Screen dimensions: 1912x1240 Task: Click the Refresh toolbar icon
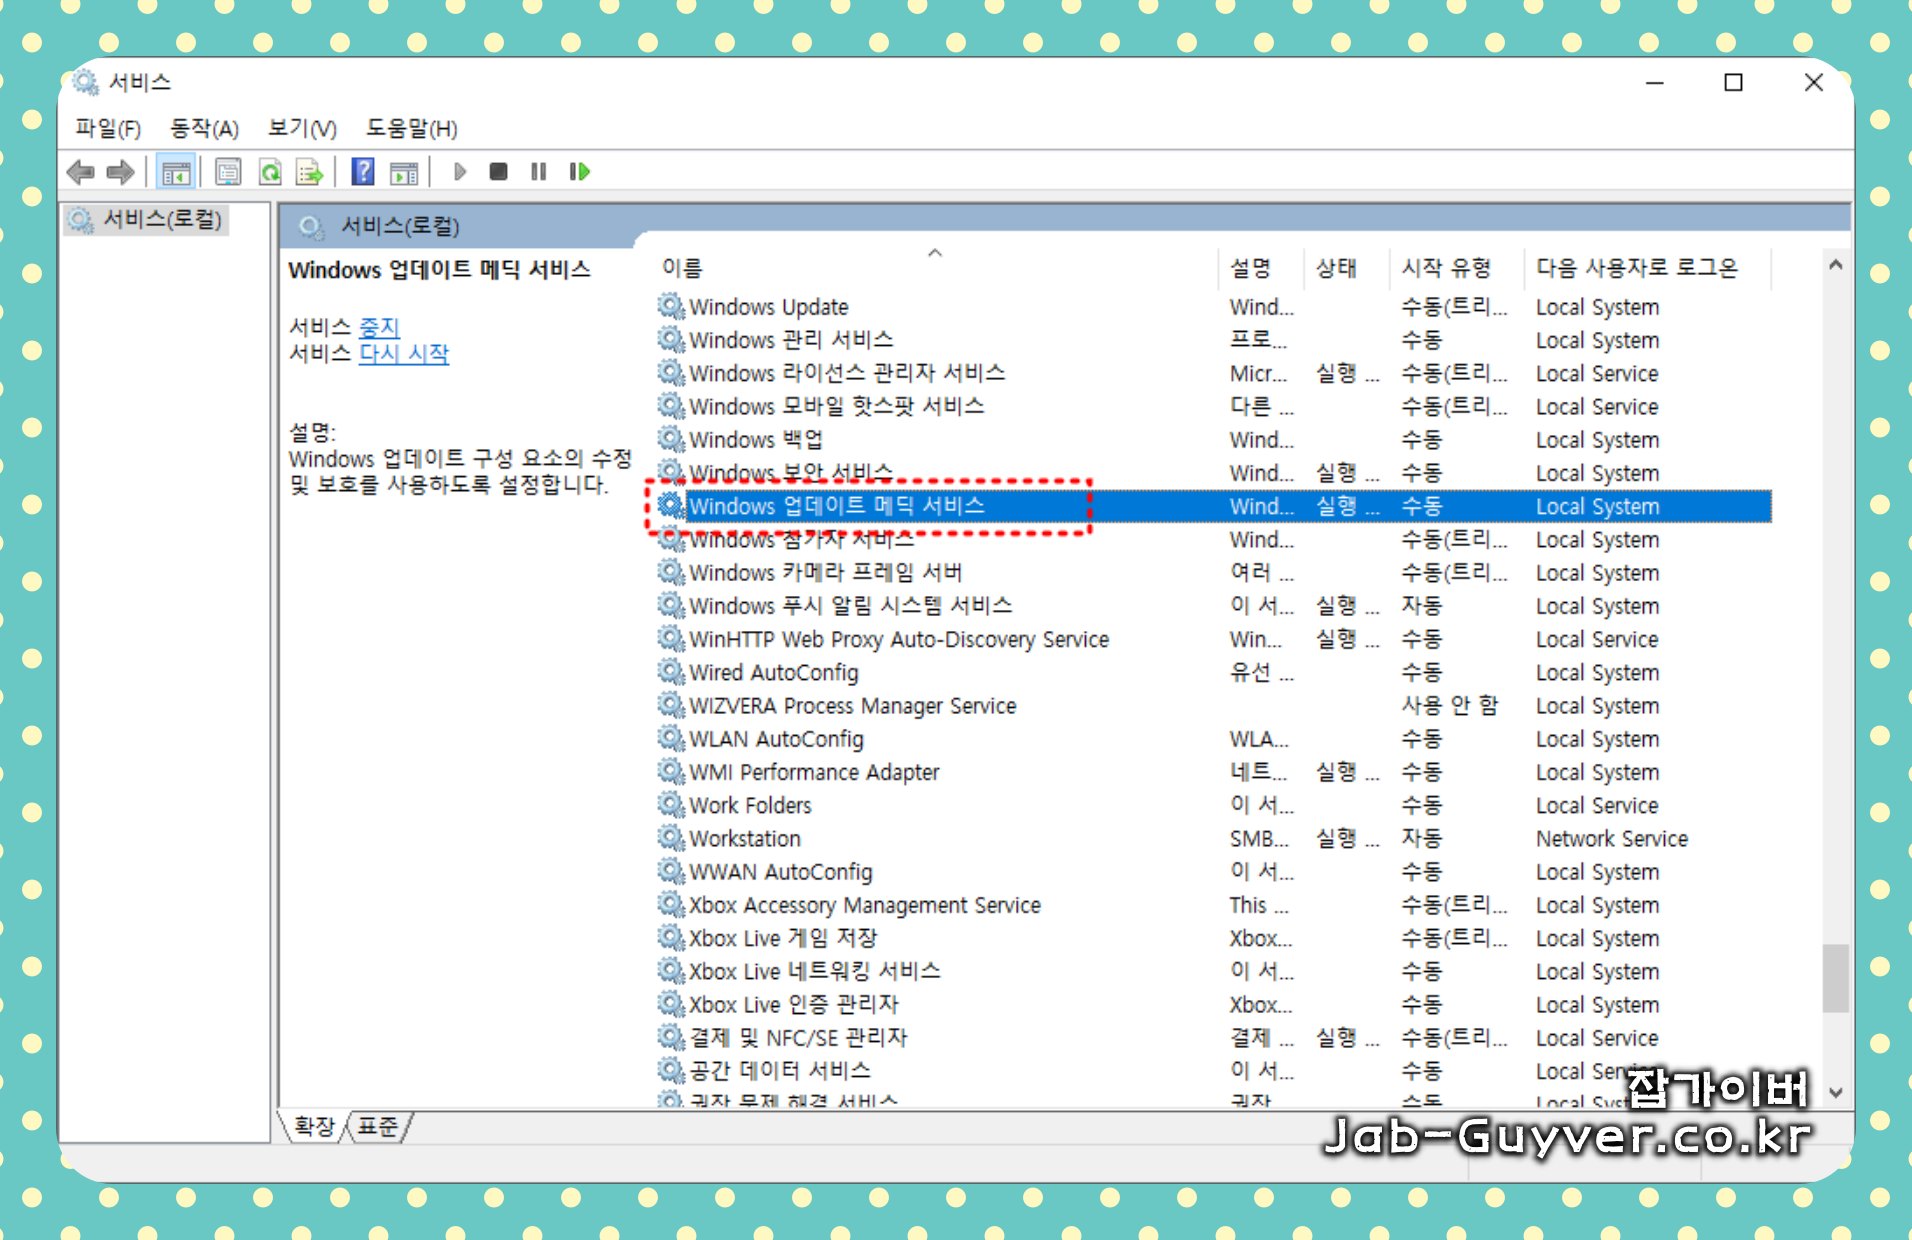(x=269, y=172)
